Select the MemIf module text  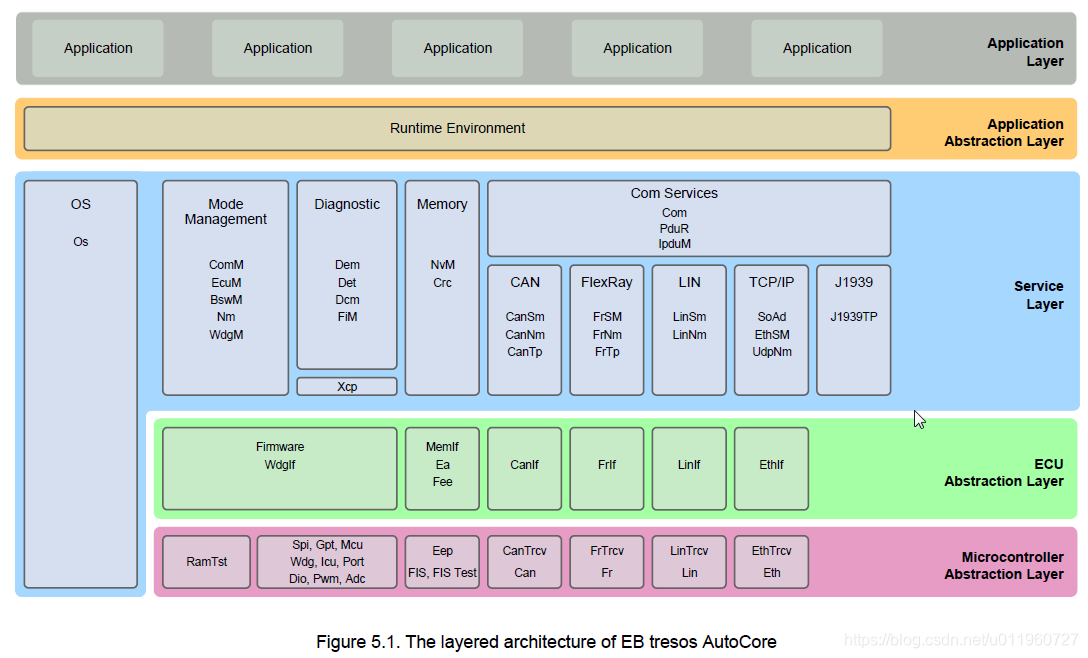click(x=442, y=447)
